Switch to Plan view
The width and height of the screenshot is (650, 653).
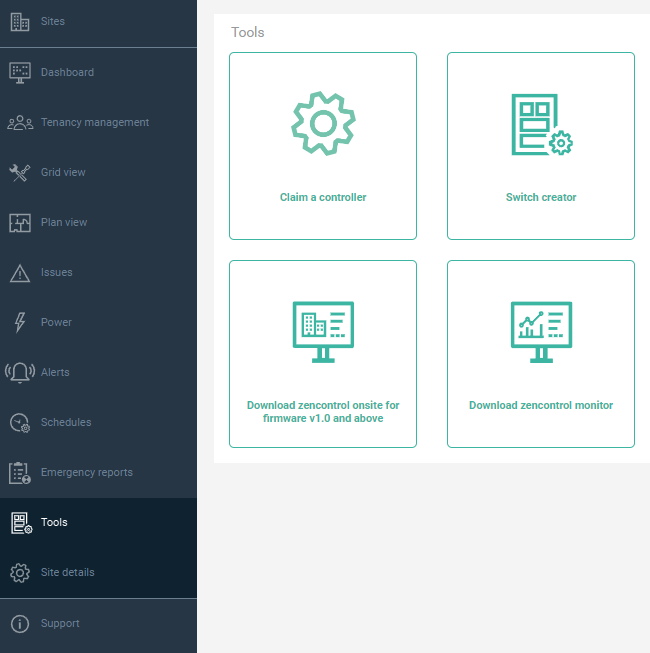pos(98,222)
